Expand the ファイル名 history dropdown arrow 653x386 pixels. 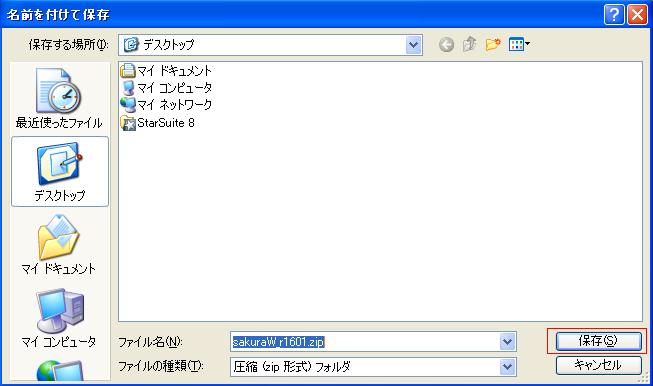click(x=507, y=342)
